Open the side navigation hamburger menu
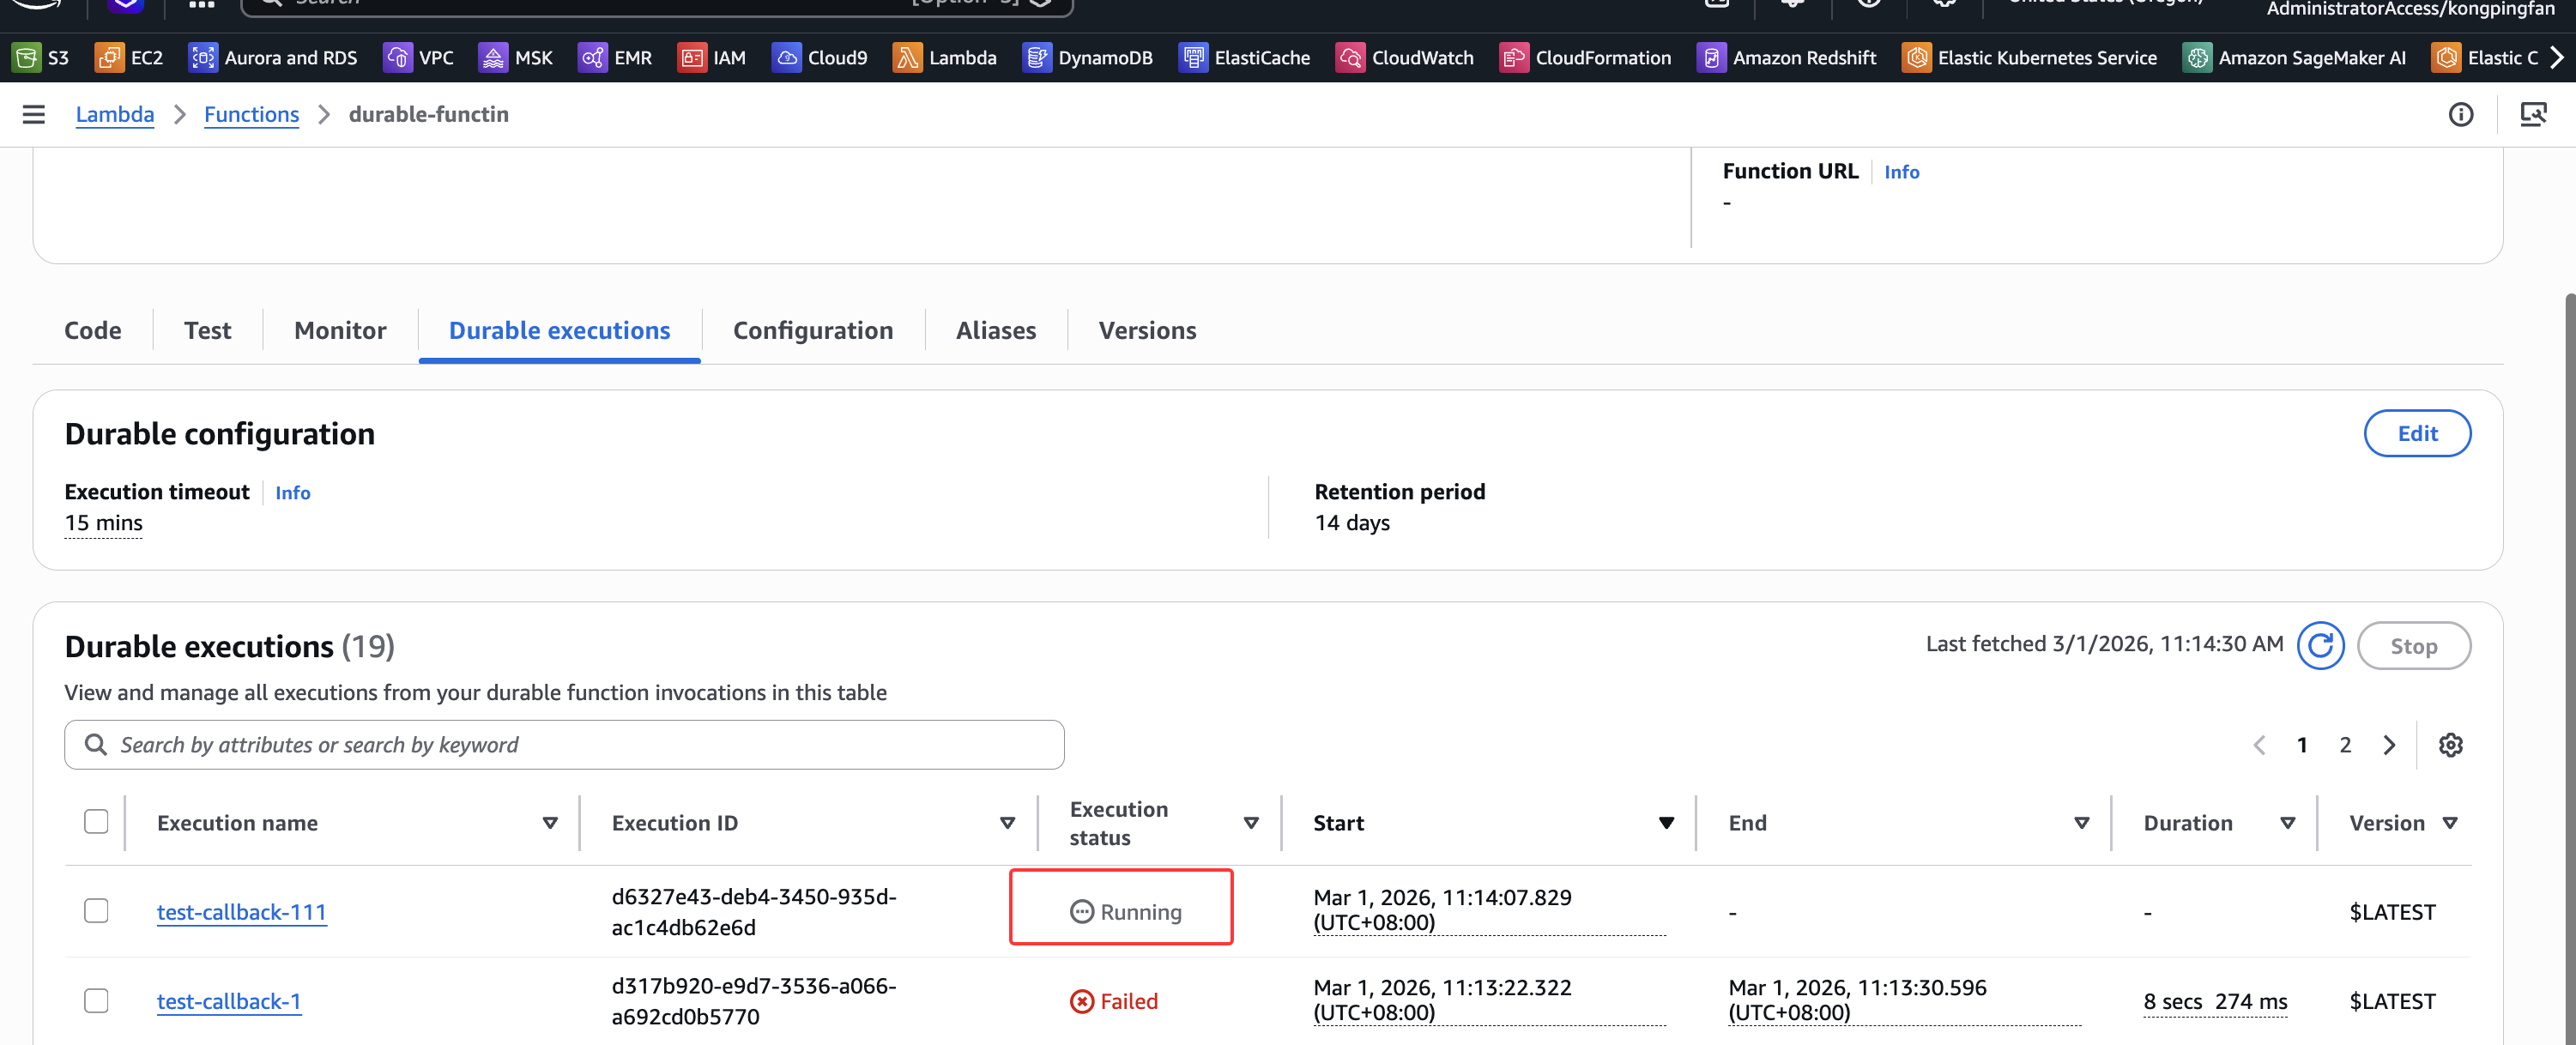2576x1045 pixels. [34, 114]
